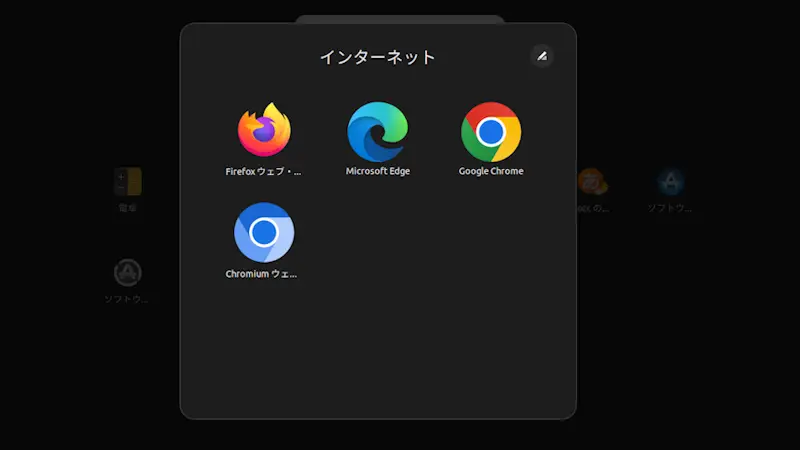This screenshot has width=800, height=450.
Task: Click the Microsoft Edge label text
Action: (x=378, y=171)
